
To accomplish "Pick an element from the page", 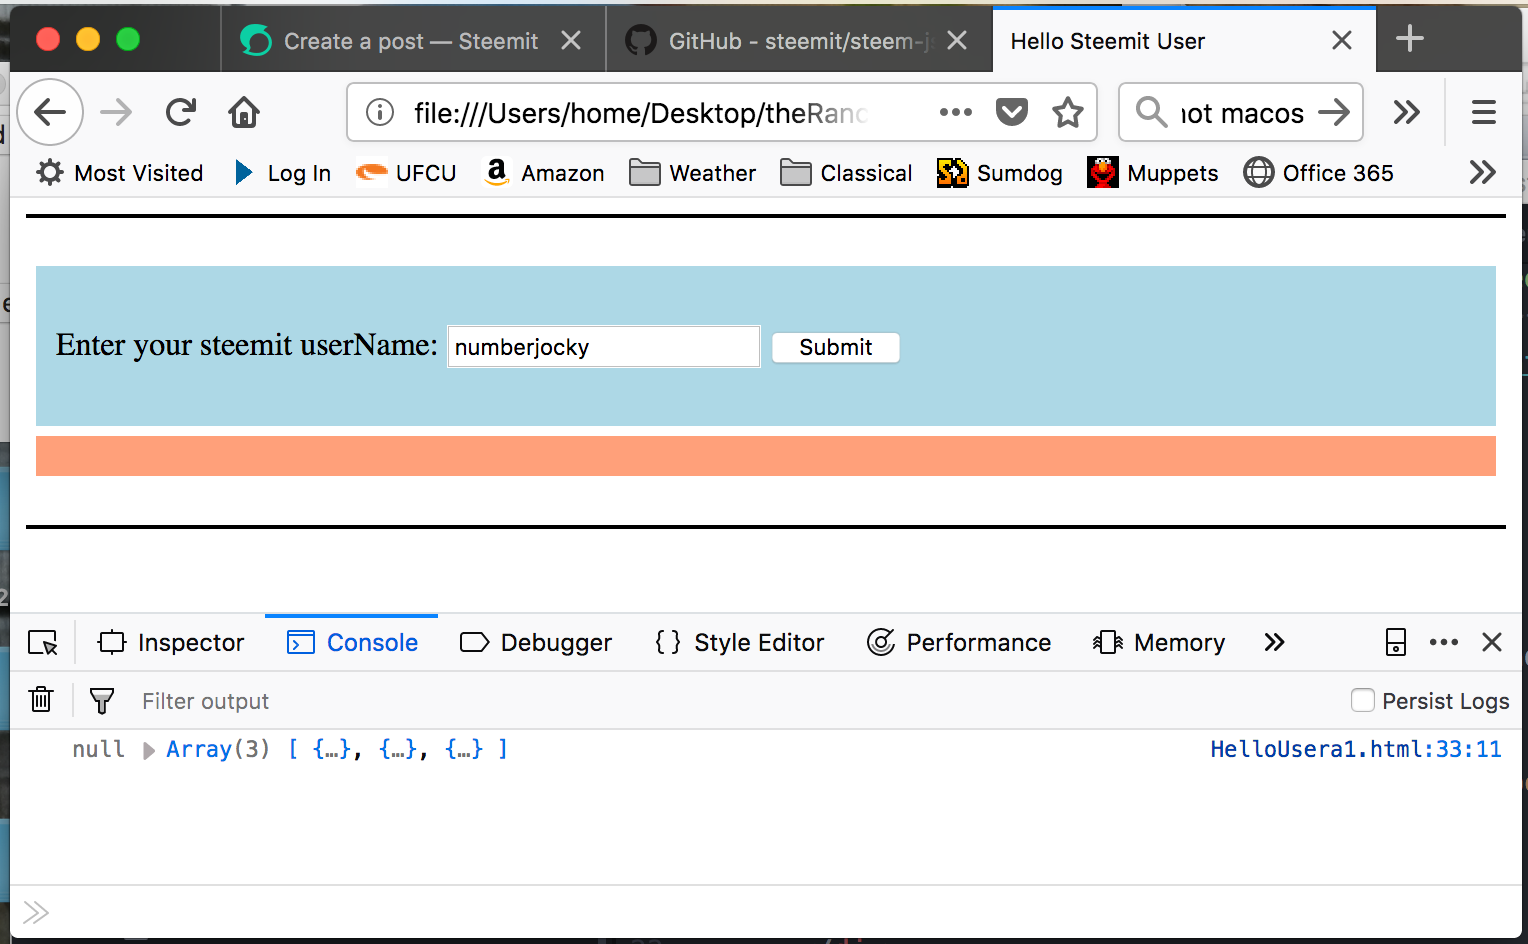I will pyautogui.click(x=43, y=642).
